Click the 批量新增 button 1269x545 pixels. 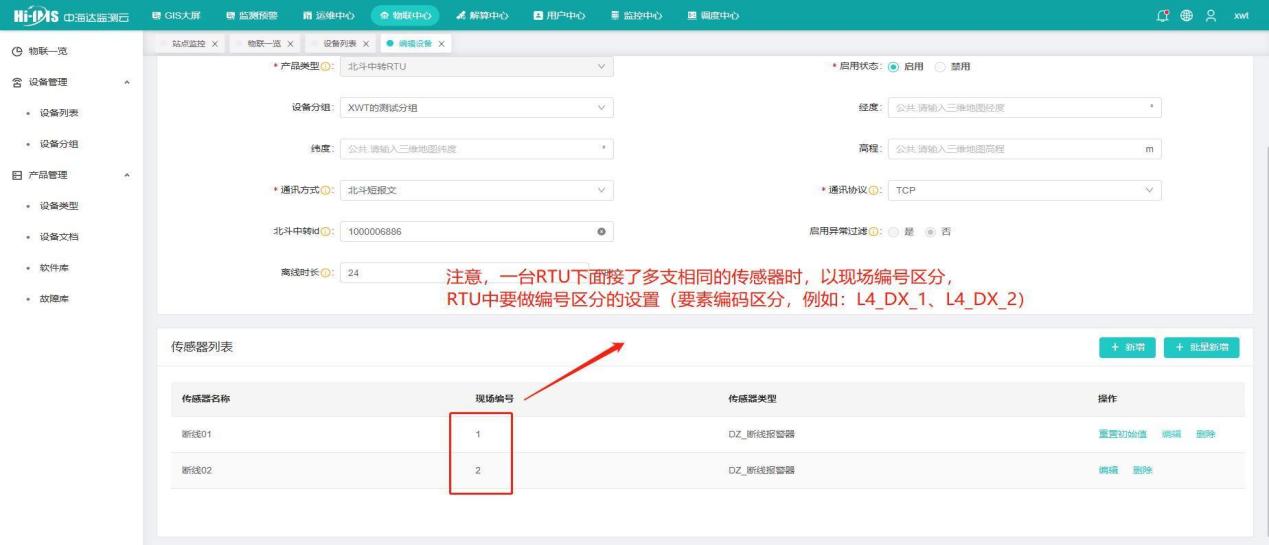click(x=1201, y=347)
